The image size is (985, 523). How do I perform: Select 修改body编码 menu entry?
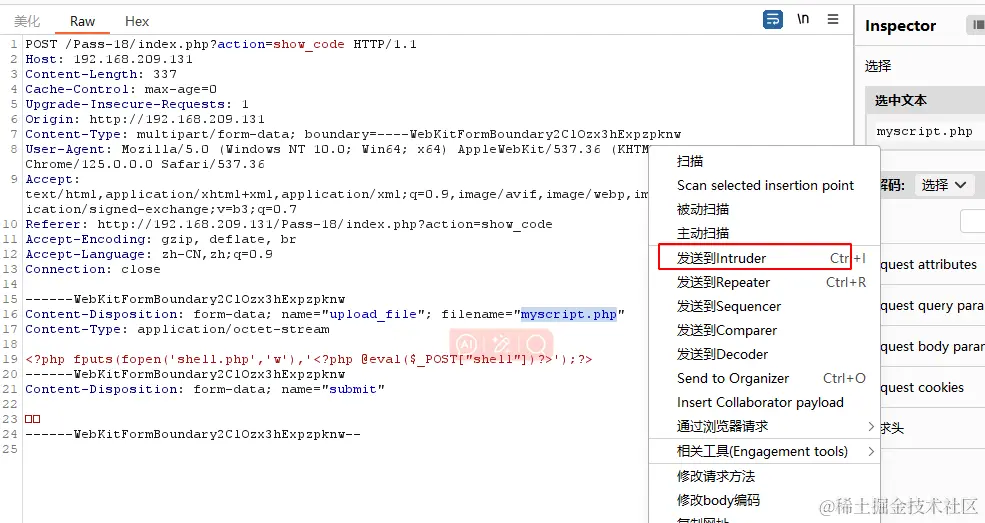click(x=765, y=500)
